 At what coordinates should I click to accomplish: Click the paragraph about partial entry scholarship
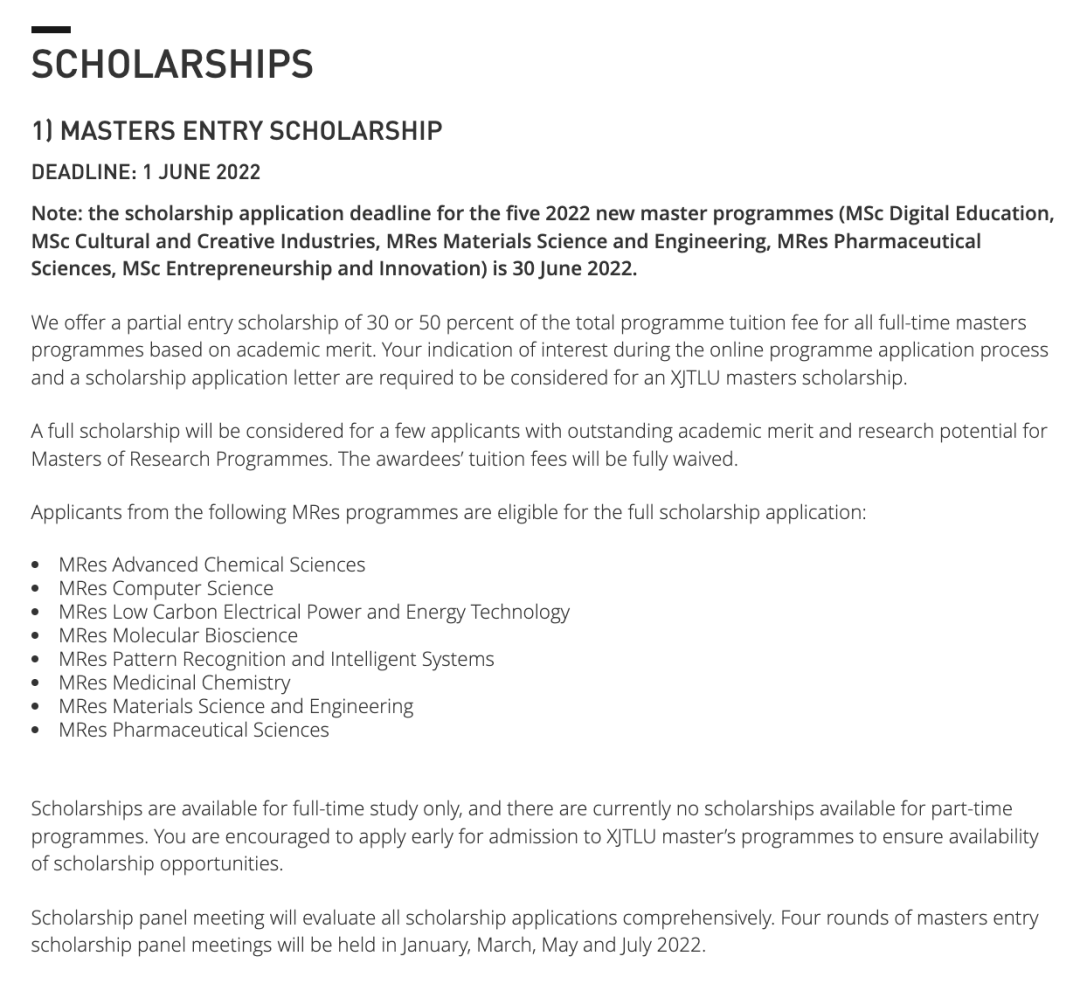coord(540,351)
